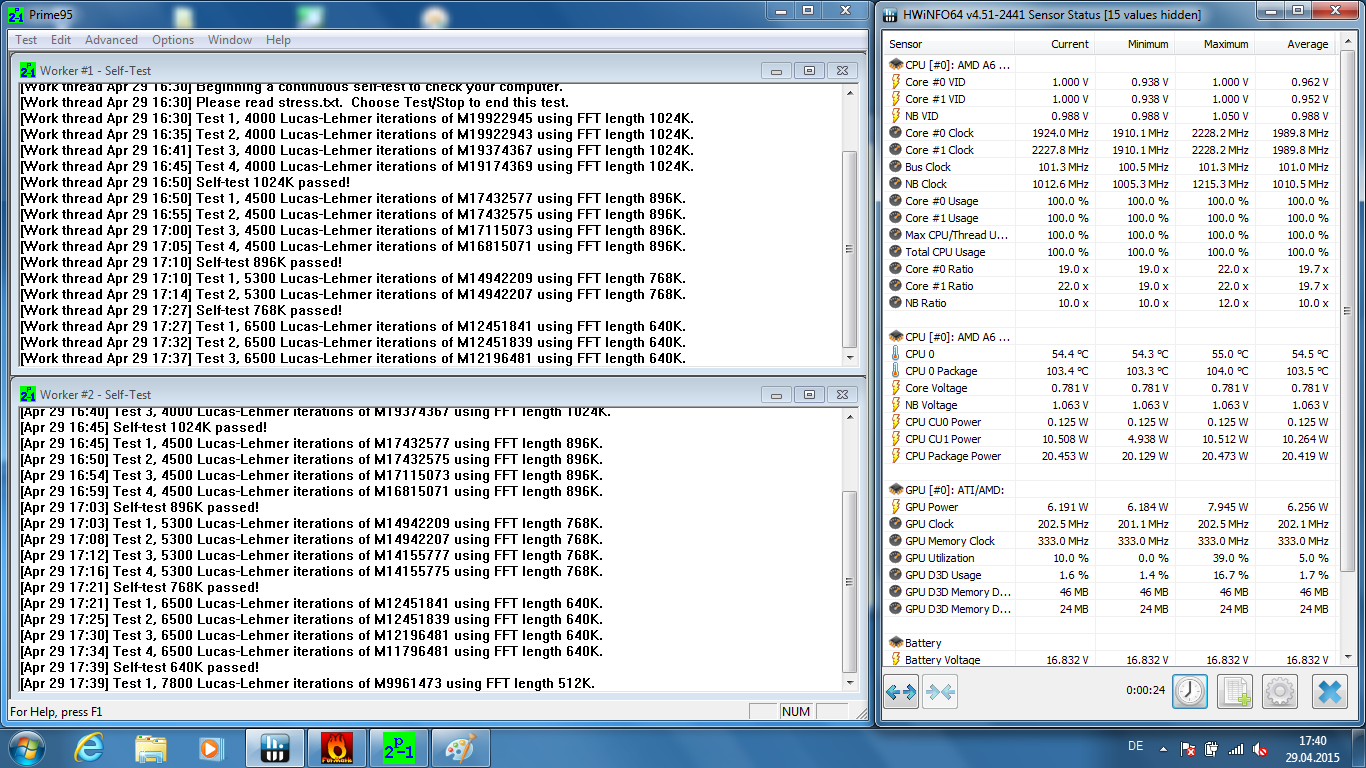The image size is (1366, 768).
Task: Select the Core #0 Clock sensor icon
Action: click(896, 133)
